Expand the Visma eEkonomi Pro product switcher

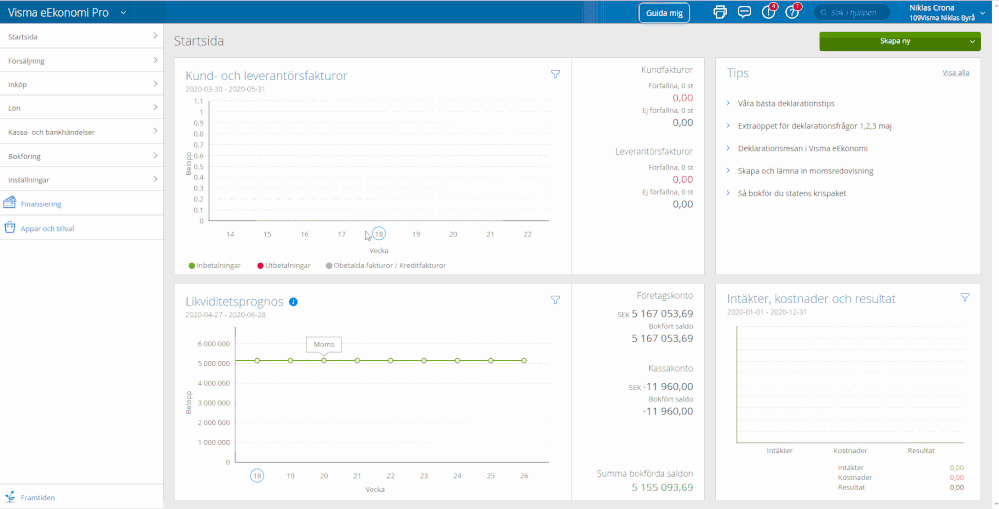pos(122,12)
